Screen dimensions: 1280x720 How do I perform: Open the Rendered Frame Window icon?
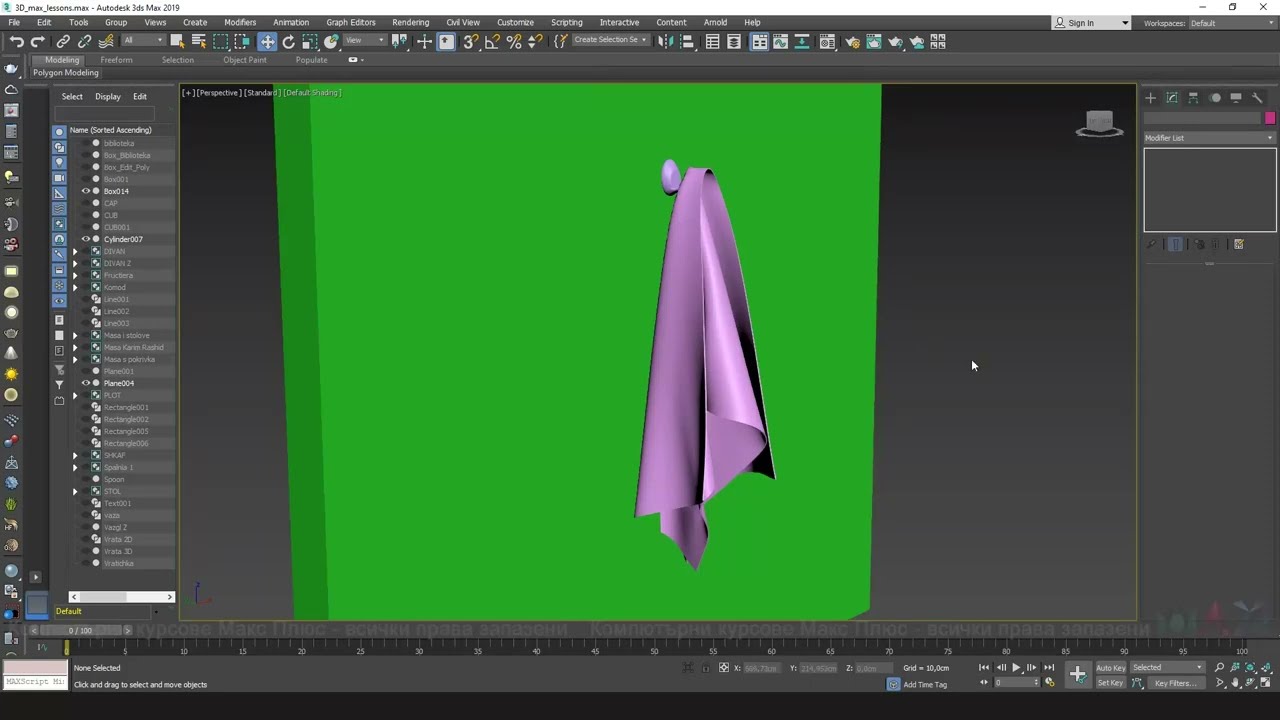pyautogui.click(x=873, y=41)
